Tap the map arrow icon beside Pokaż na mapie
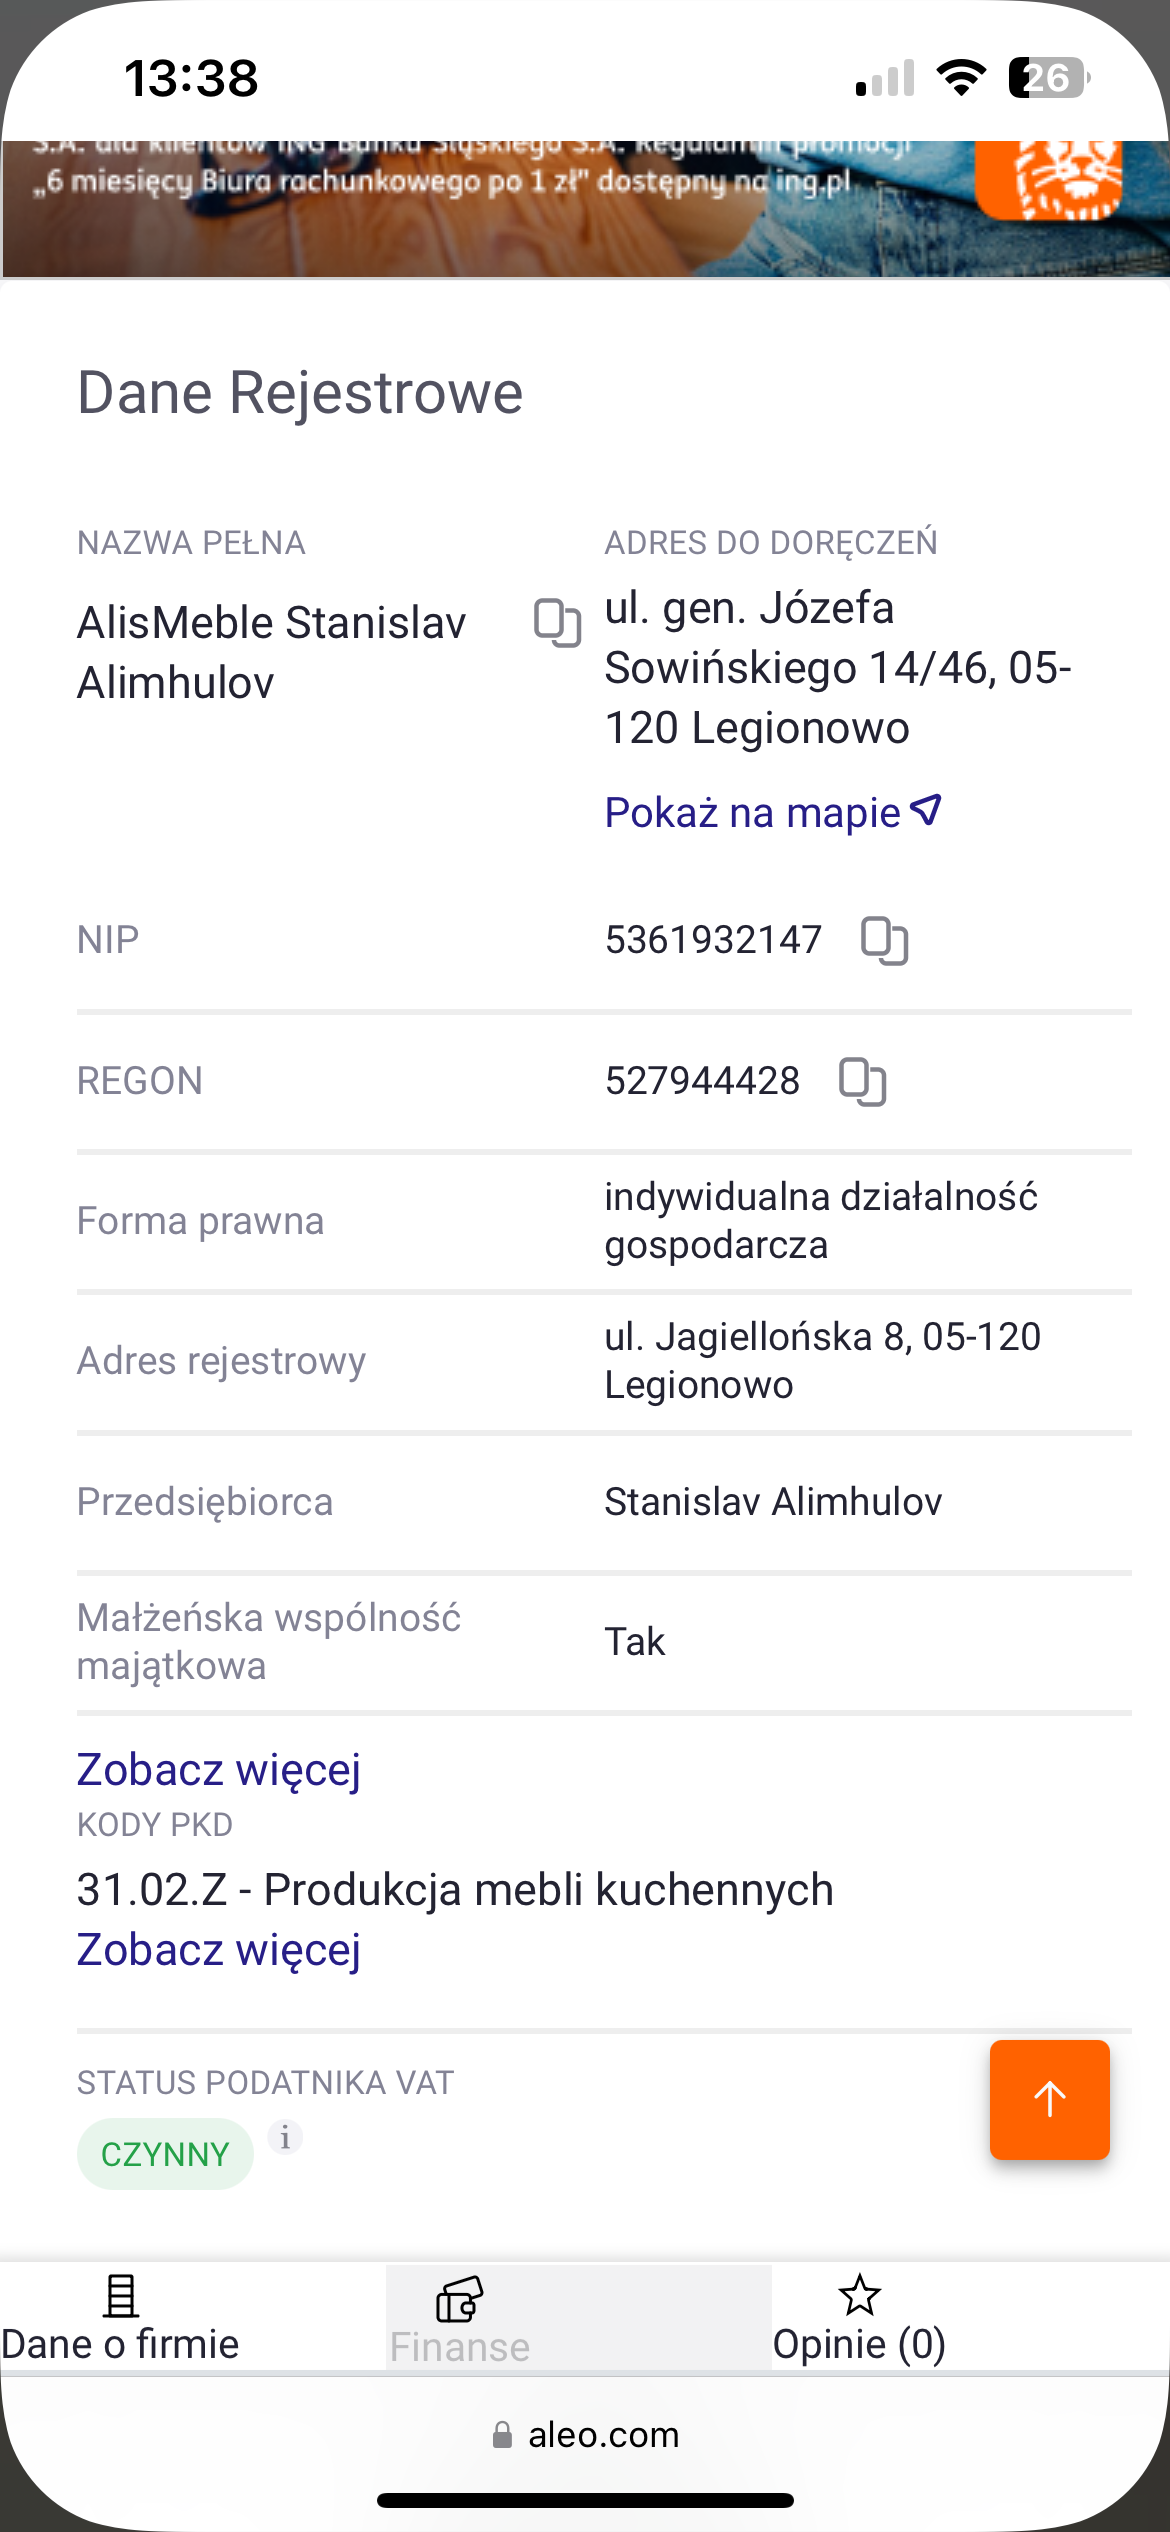This screenshot has height=2532, width=1170. point(927,810)
